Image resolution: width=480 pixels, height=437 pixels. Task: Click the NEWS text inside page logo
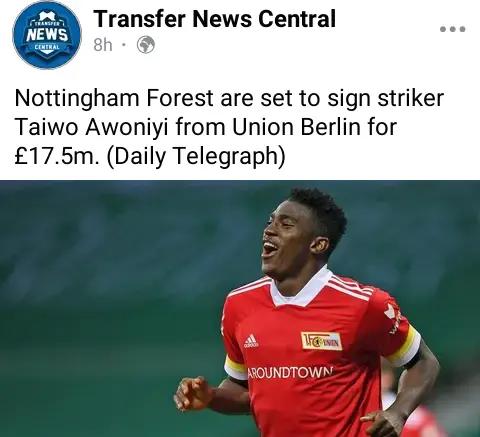pos(47,34)
